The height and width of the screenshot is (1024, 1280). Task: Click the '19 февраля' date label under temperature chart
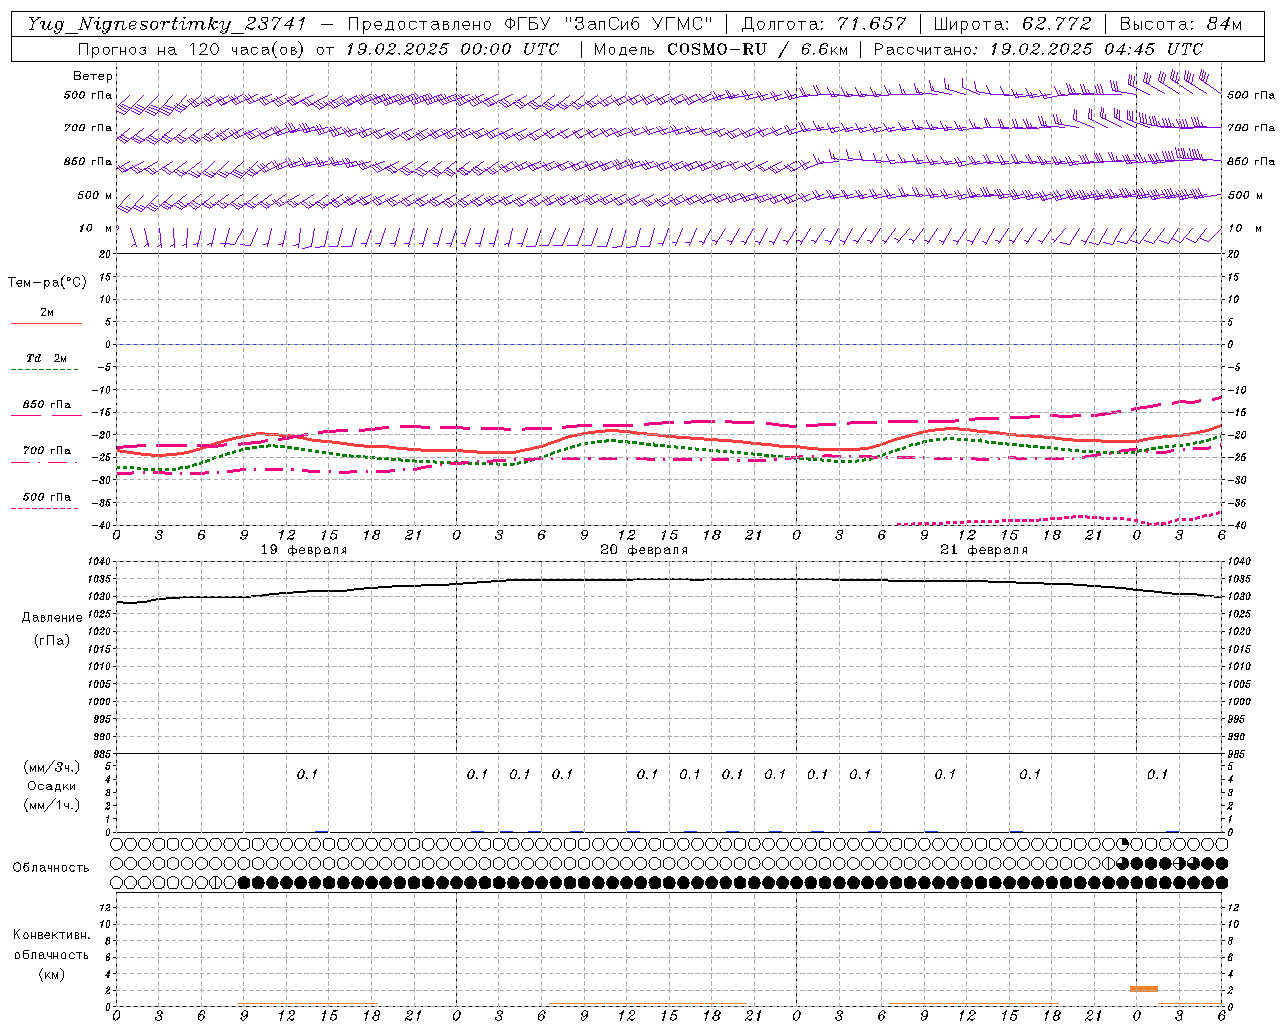[x=304, y=550]
